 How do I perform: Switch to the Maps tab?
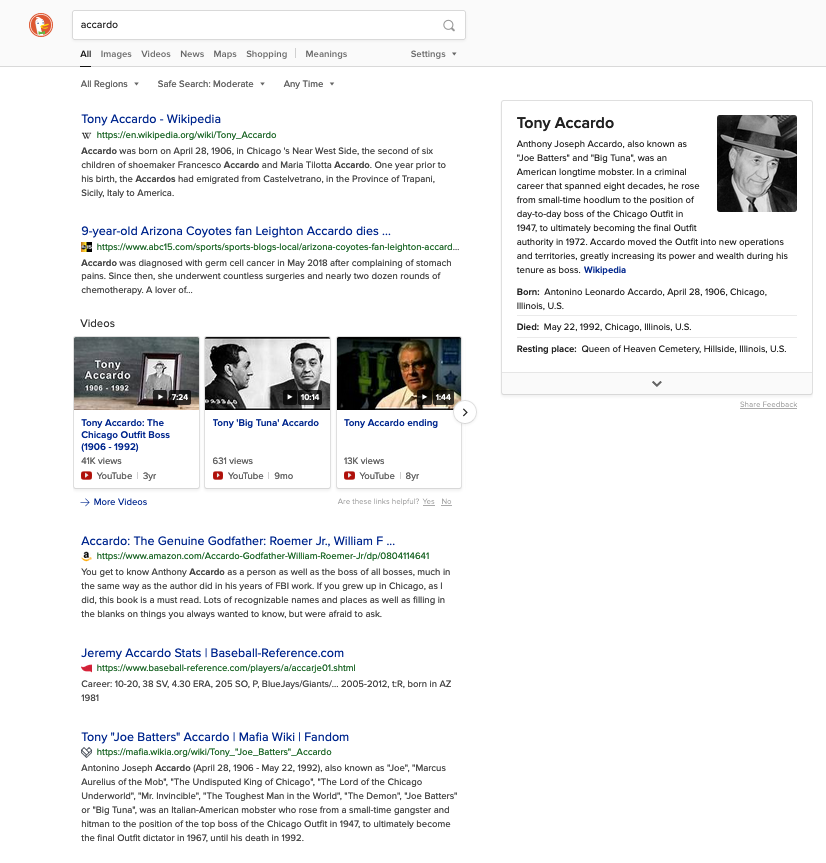(x=225, y=54)
